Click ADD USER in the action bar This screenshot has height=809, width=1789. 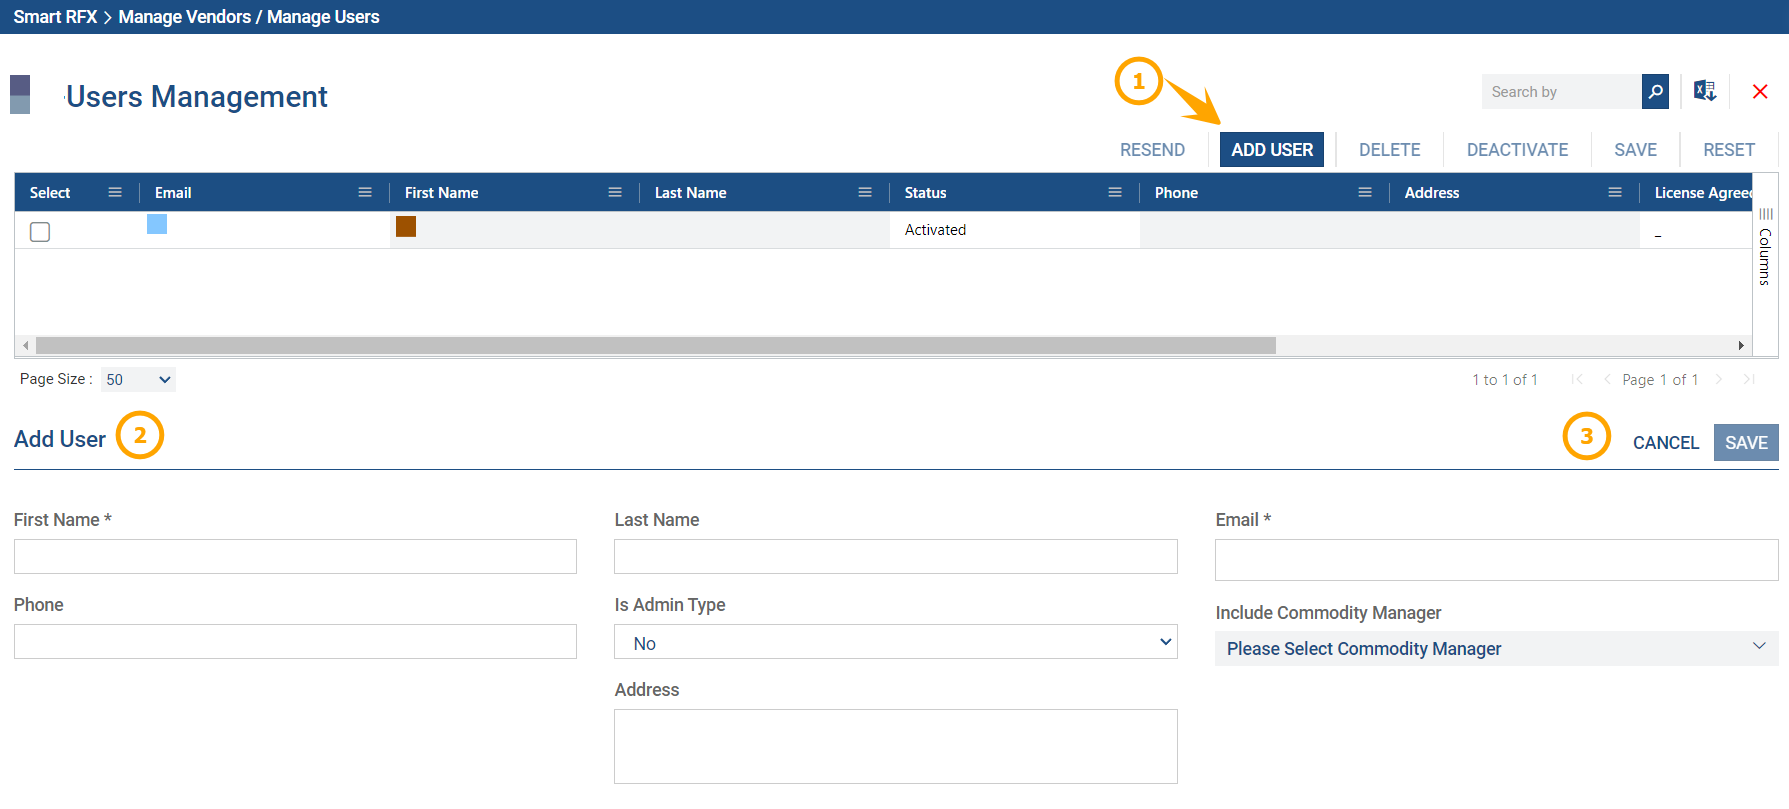(x=1272, y=150)
